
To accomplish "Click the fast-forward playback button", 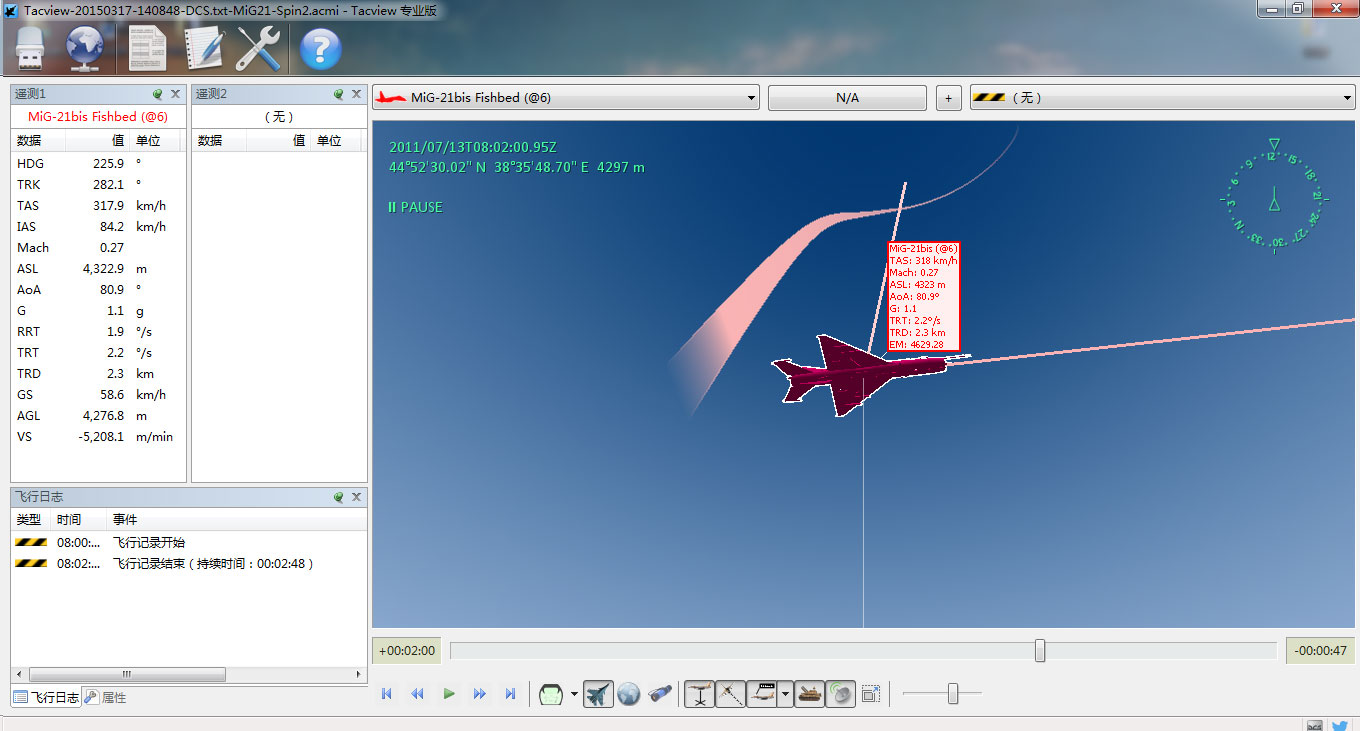I will (480, 693).
